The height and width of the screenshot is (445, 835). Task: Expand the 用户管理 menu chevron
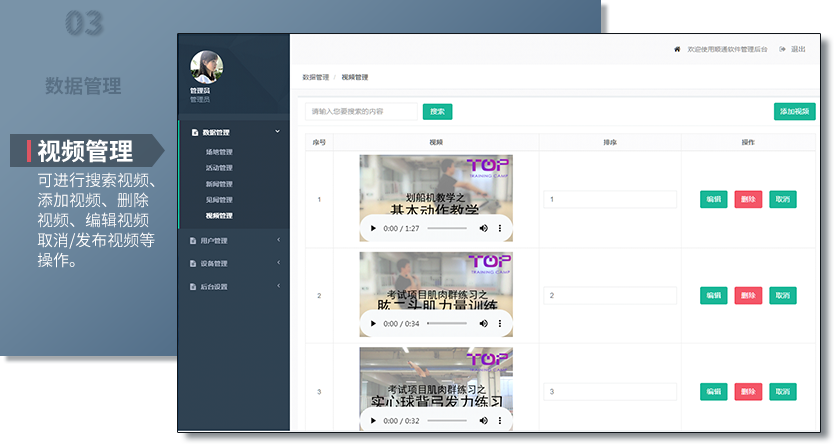(x=277, y=240)
